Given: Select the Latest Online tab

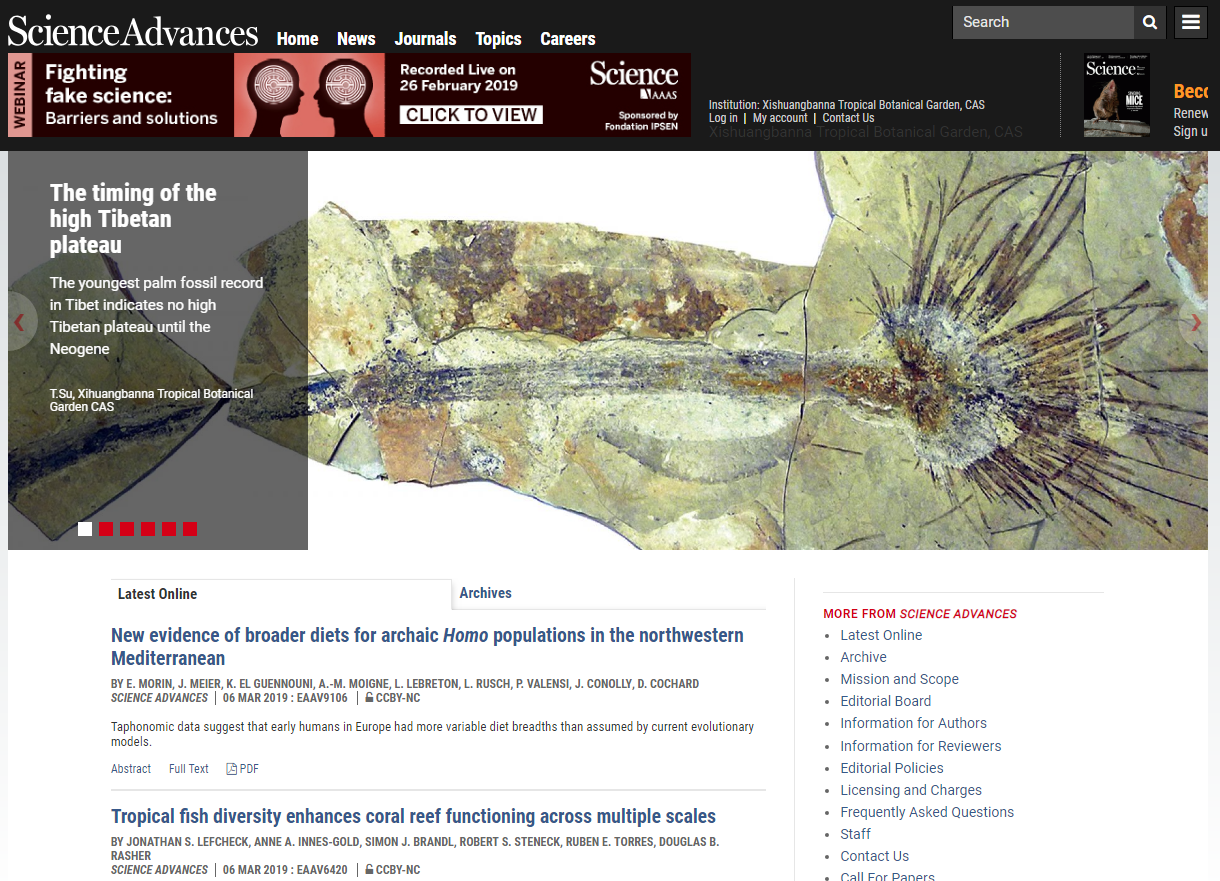Looking at the screenshot, I should 157,594.
